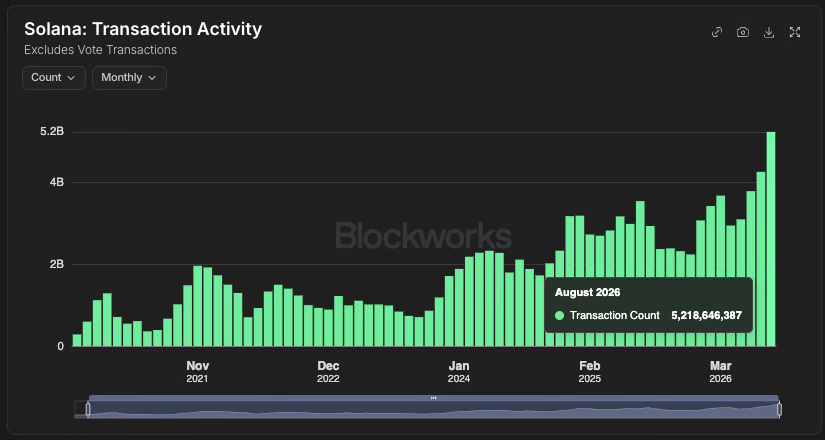
Task: Click the 0 y-axis label
Action: click(61, 346)
